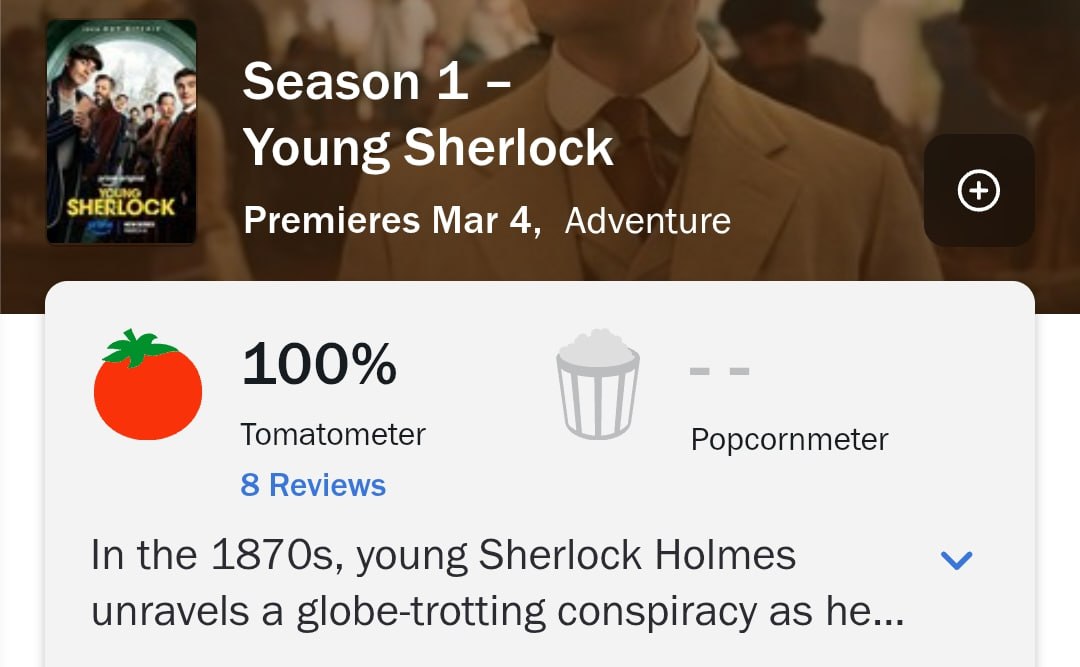This screenshot has width=1080, height=667.
Task: Expand the synopsis with the blue chevron
Action: [x=957, y=560]
